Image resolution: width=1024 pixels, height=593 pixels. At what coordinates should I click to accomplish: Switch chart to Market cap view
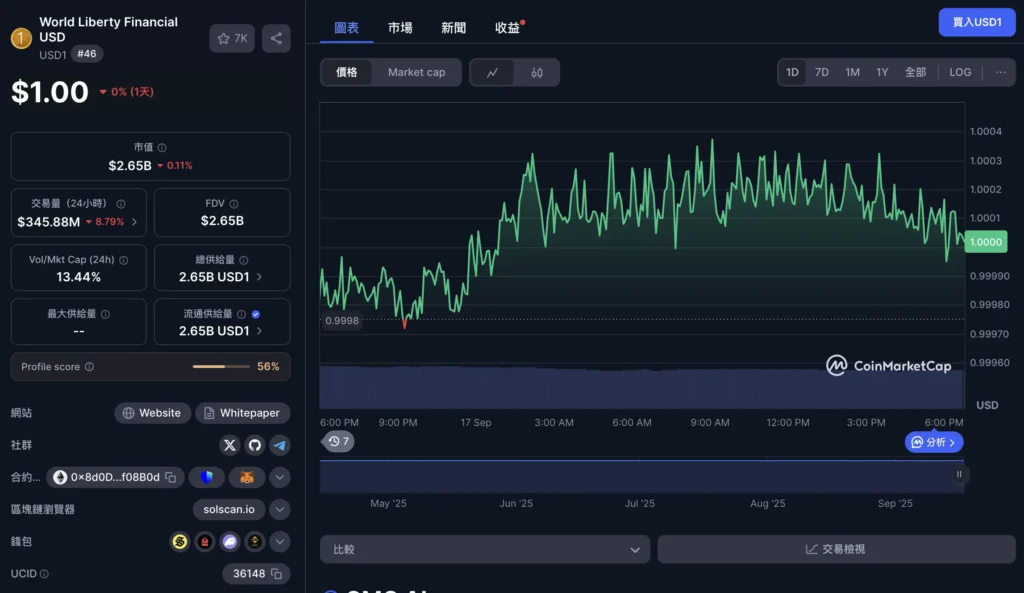(417, 72)
